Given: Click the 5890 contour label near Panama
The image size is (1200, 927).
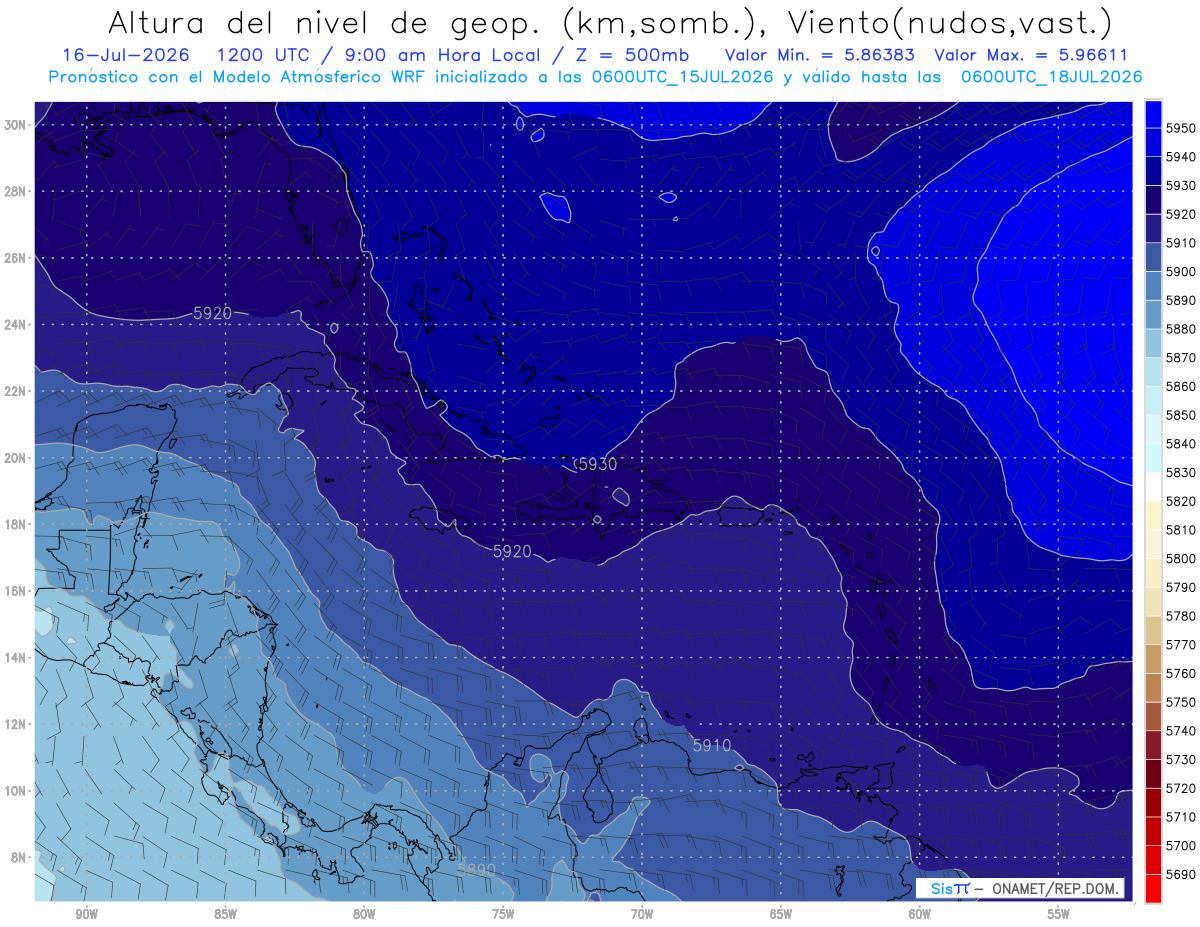Looking at the screenshot, I should click(476, 870).
